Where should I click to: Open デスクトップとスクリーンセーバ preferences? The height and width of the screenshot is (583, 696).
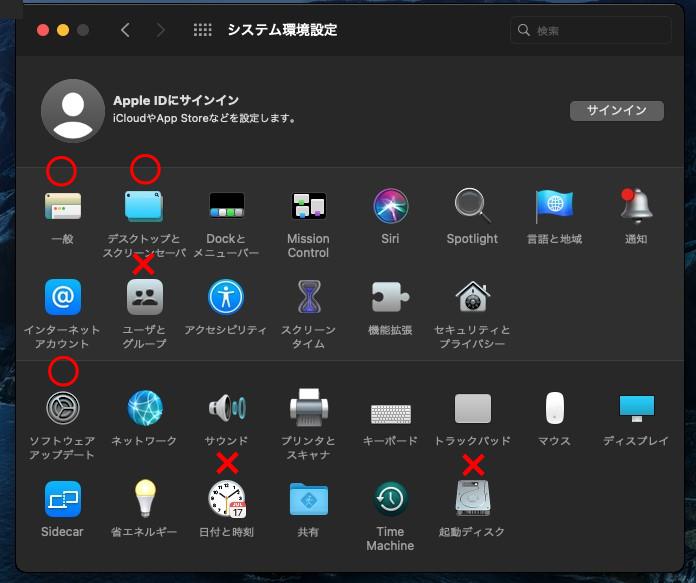pyautogui.click(x=144, y=206)
